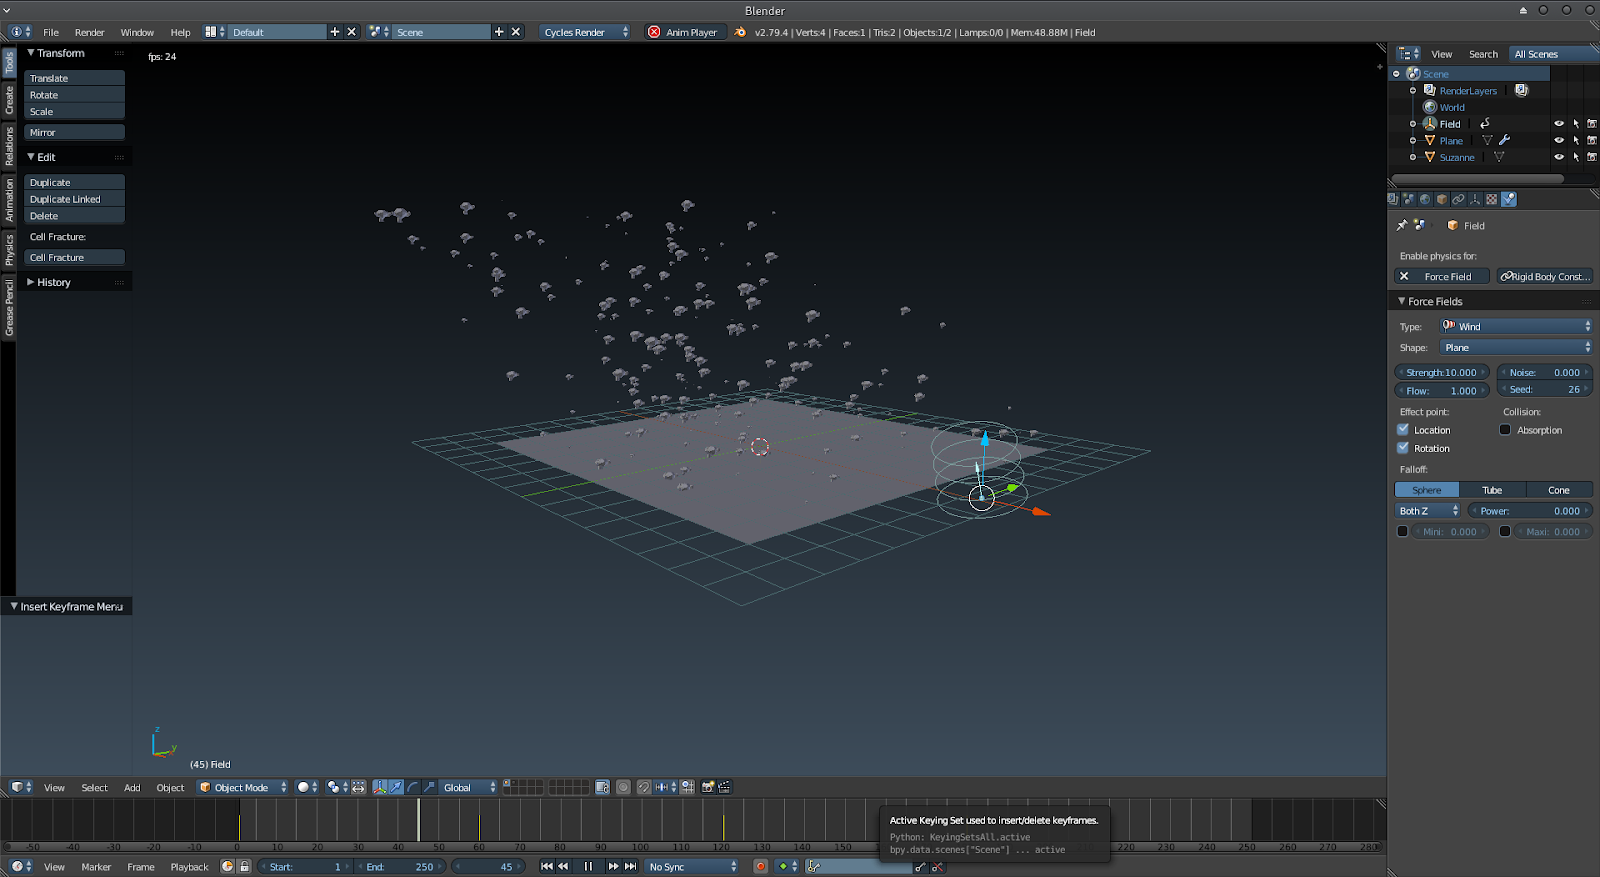Open the No Sync playback dropdown
The width and height of the screenshot is (1600, 877).
coord(692,866)
